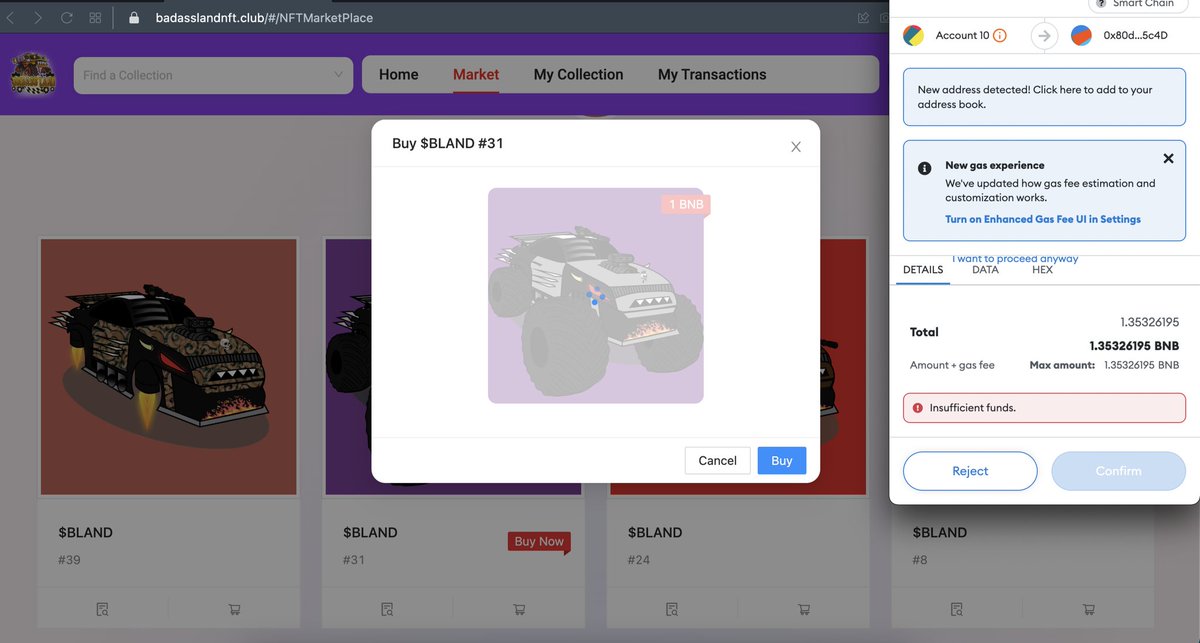Viewport: 1200px width, 643px height.
Task: Select the Market tab
Action: (476, 74)
